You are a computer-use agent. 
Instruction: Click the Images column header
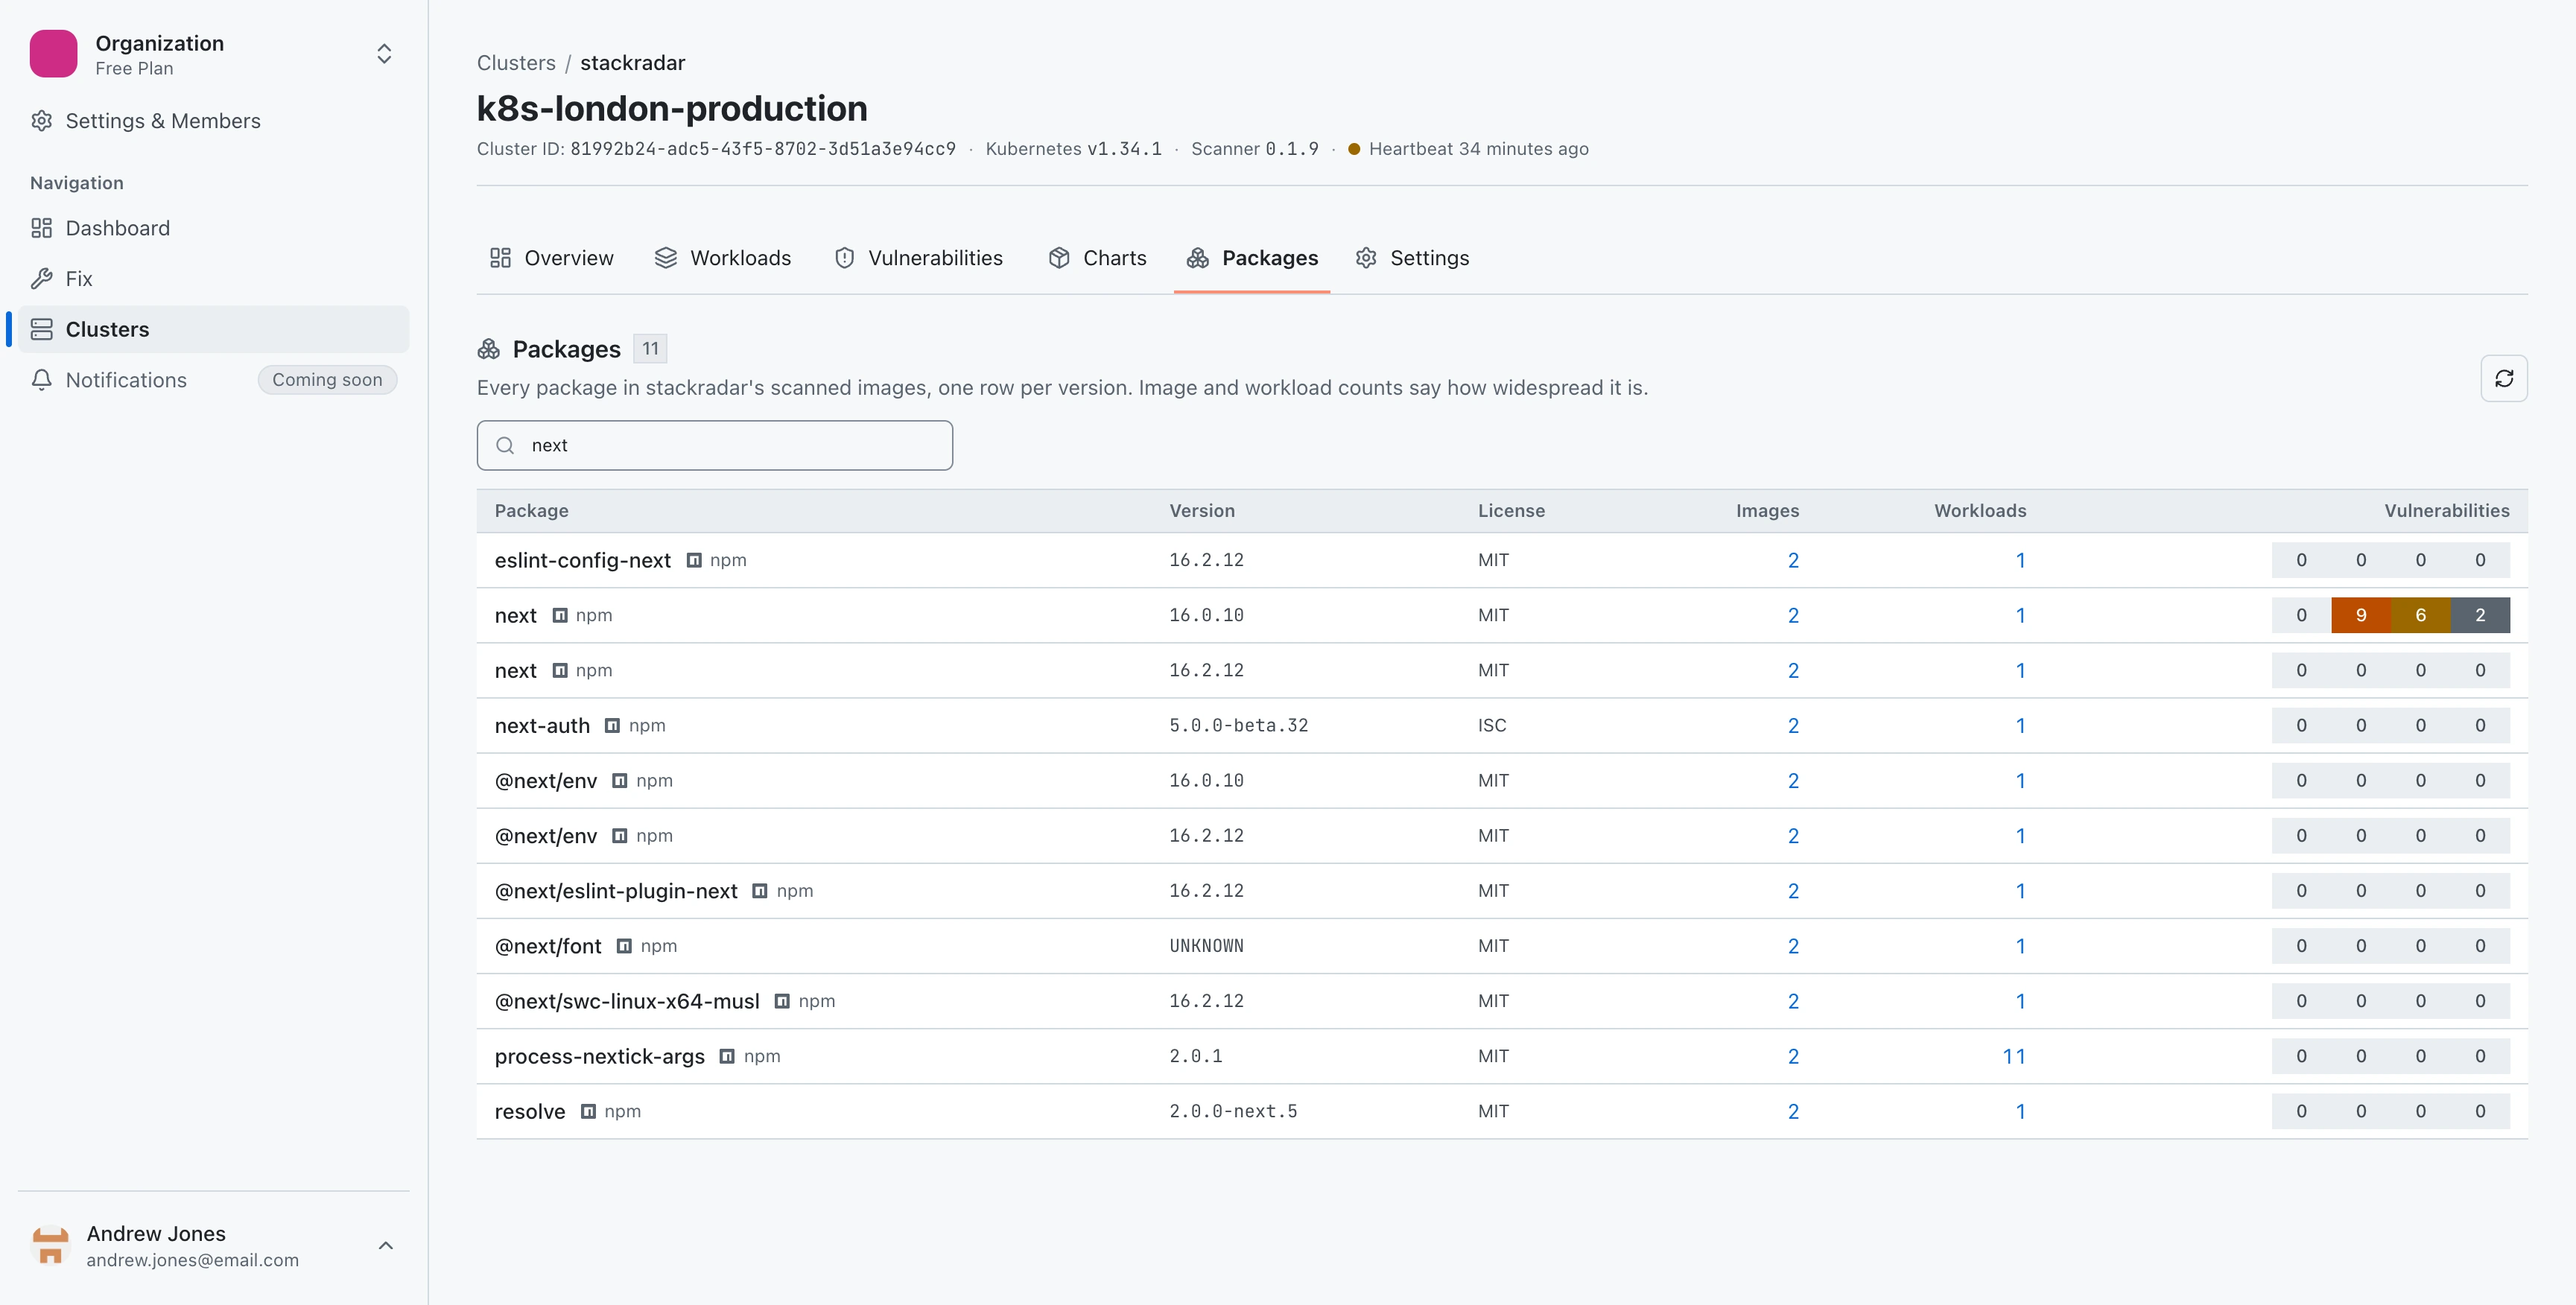[1767, 510]
